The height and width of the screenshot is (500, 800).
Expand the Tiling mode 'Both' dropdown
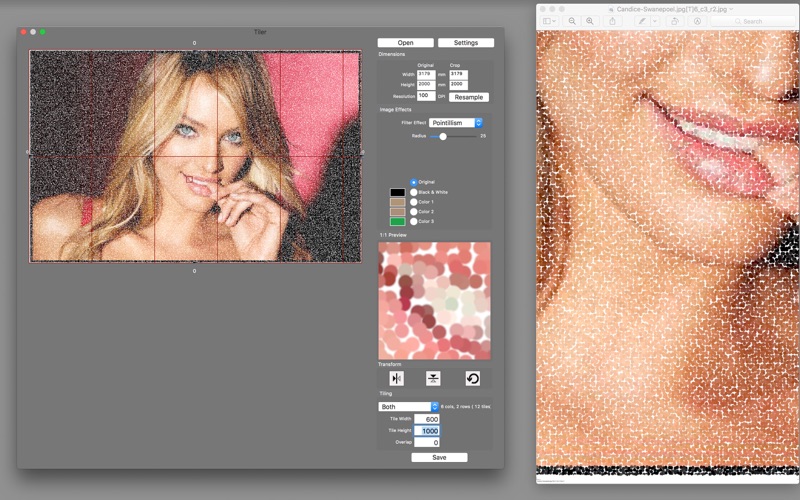(409, 407)
